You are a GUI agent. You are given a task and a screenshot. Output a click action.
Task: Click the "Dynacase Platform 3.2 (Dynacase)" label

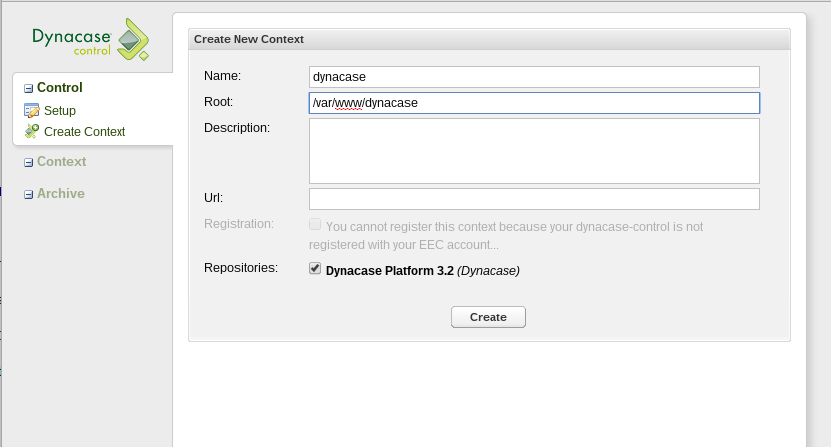[x=422, y=271]
